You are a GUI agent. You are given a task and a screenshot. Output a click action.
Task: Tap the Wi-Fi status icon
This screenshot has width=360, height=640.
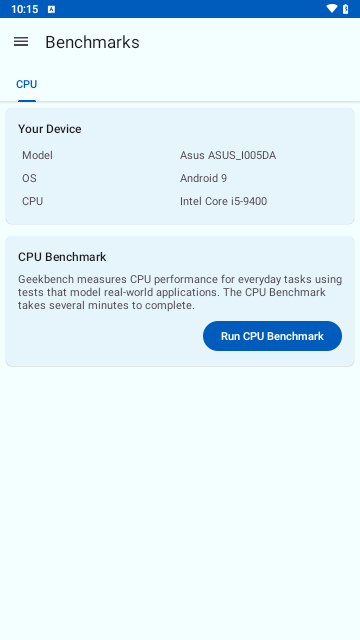pyautogui.click(x=332, y=9)
